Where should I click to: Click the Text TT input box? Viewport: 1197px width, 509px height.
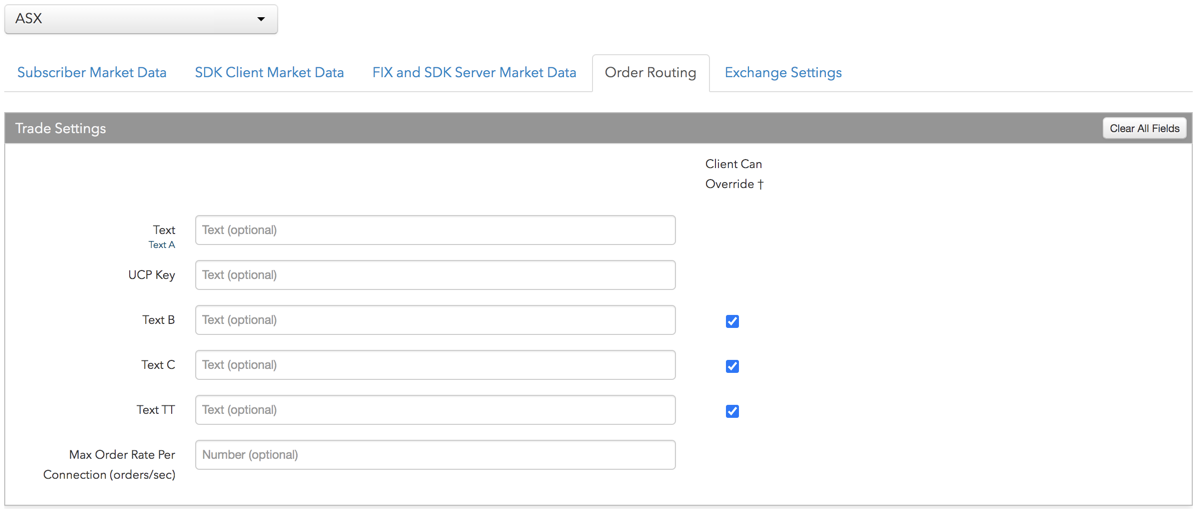[x=435, y=410]
